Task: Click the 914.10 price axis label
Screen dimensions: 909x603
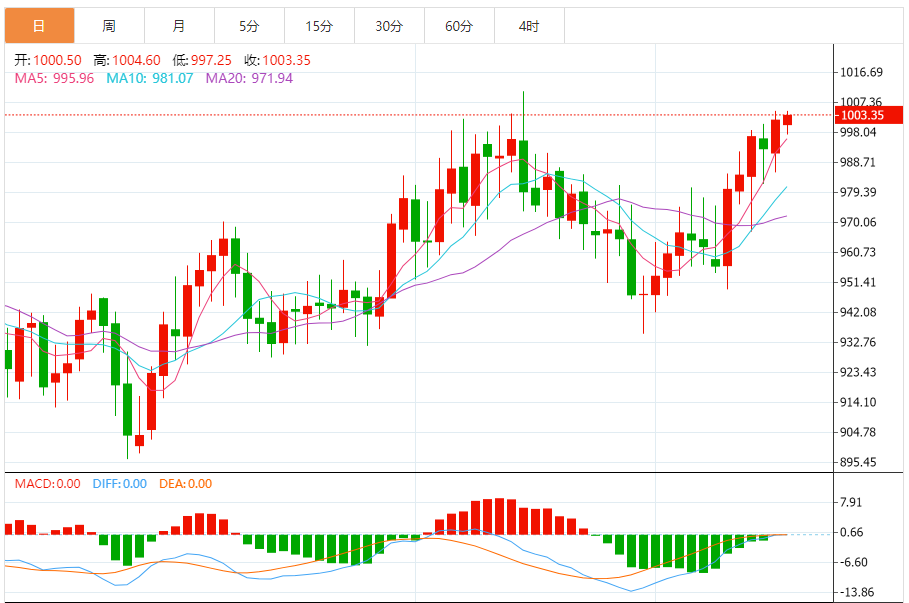Action: pos(858,402)
